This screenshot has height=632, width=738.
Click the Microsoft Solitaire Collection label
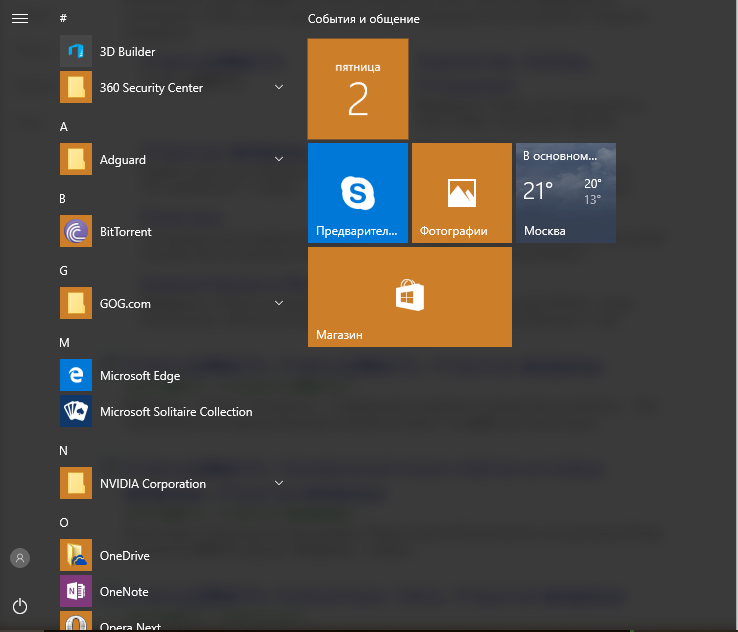[x=176, y=412]
